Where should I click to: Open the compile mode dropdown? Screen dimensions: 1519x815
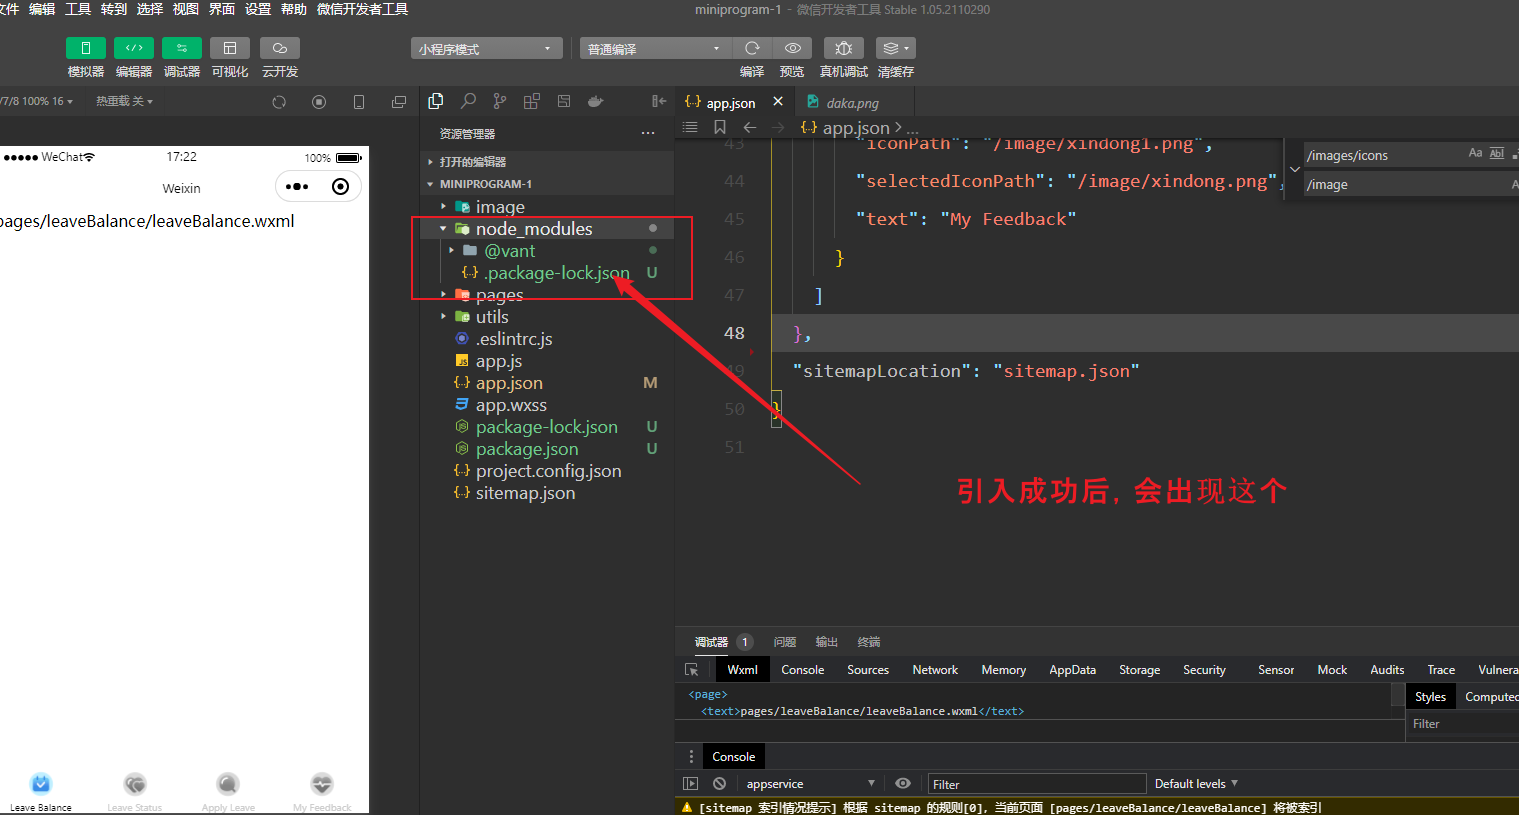(x=656, y=48)
